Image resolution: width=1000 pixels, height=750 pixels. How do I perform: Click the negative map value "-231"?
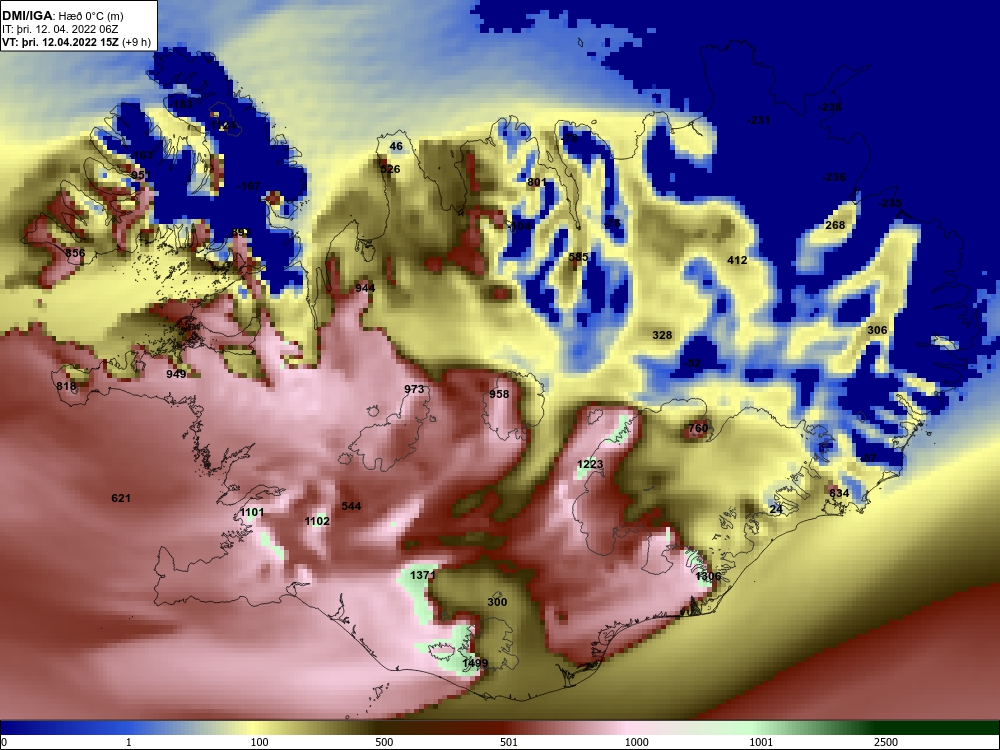tap(758, 120)
